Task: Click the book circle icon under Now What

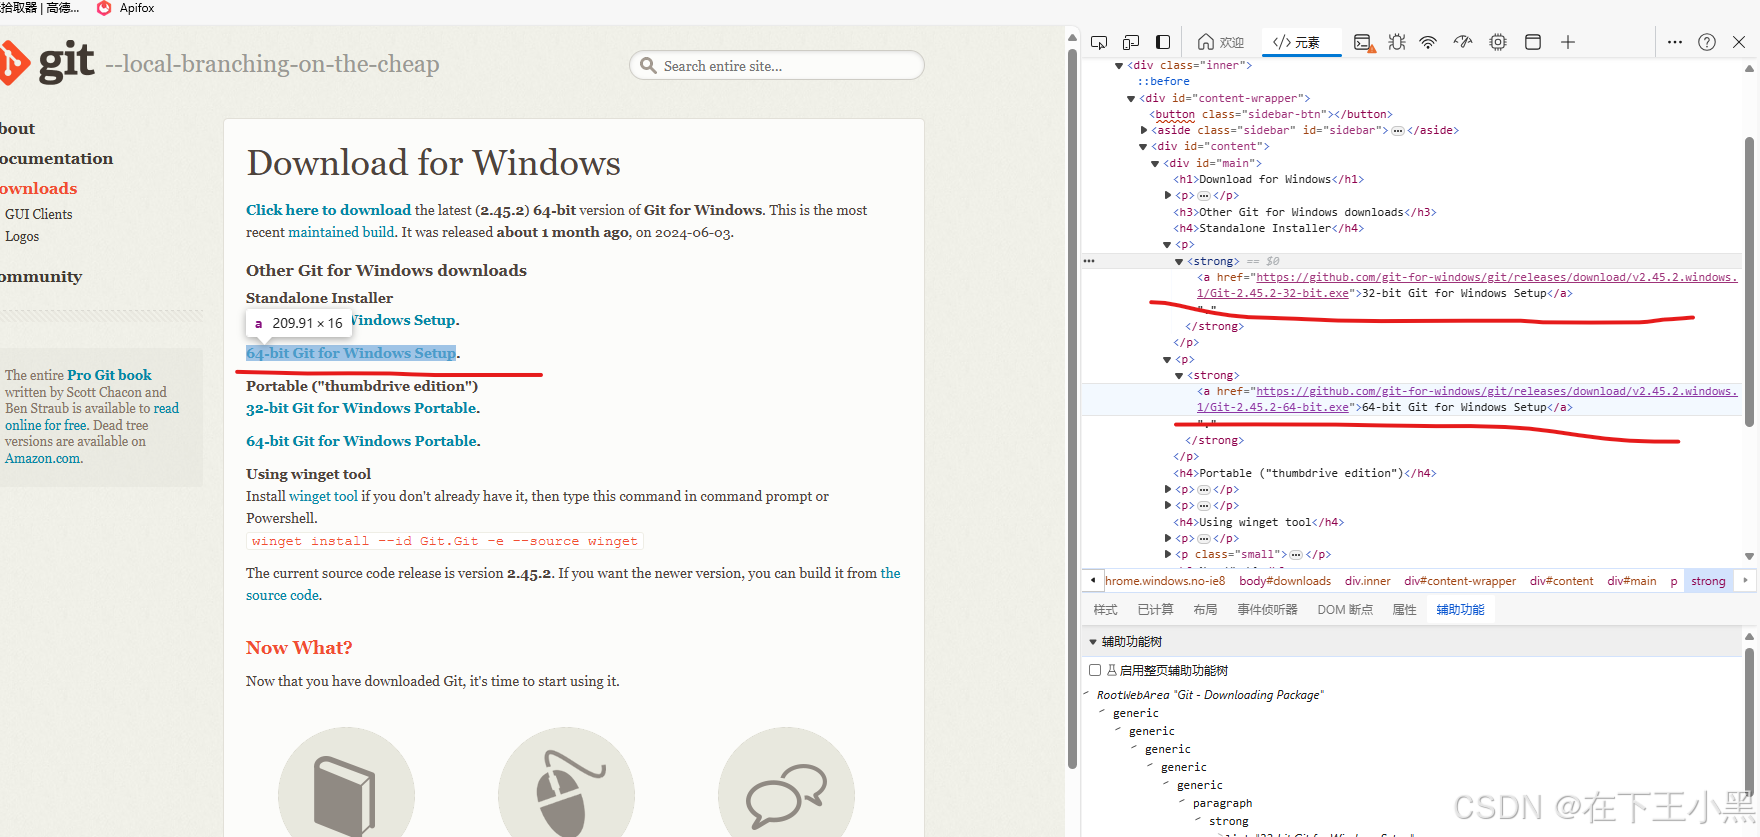Action: tap(346, 795)
